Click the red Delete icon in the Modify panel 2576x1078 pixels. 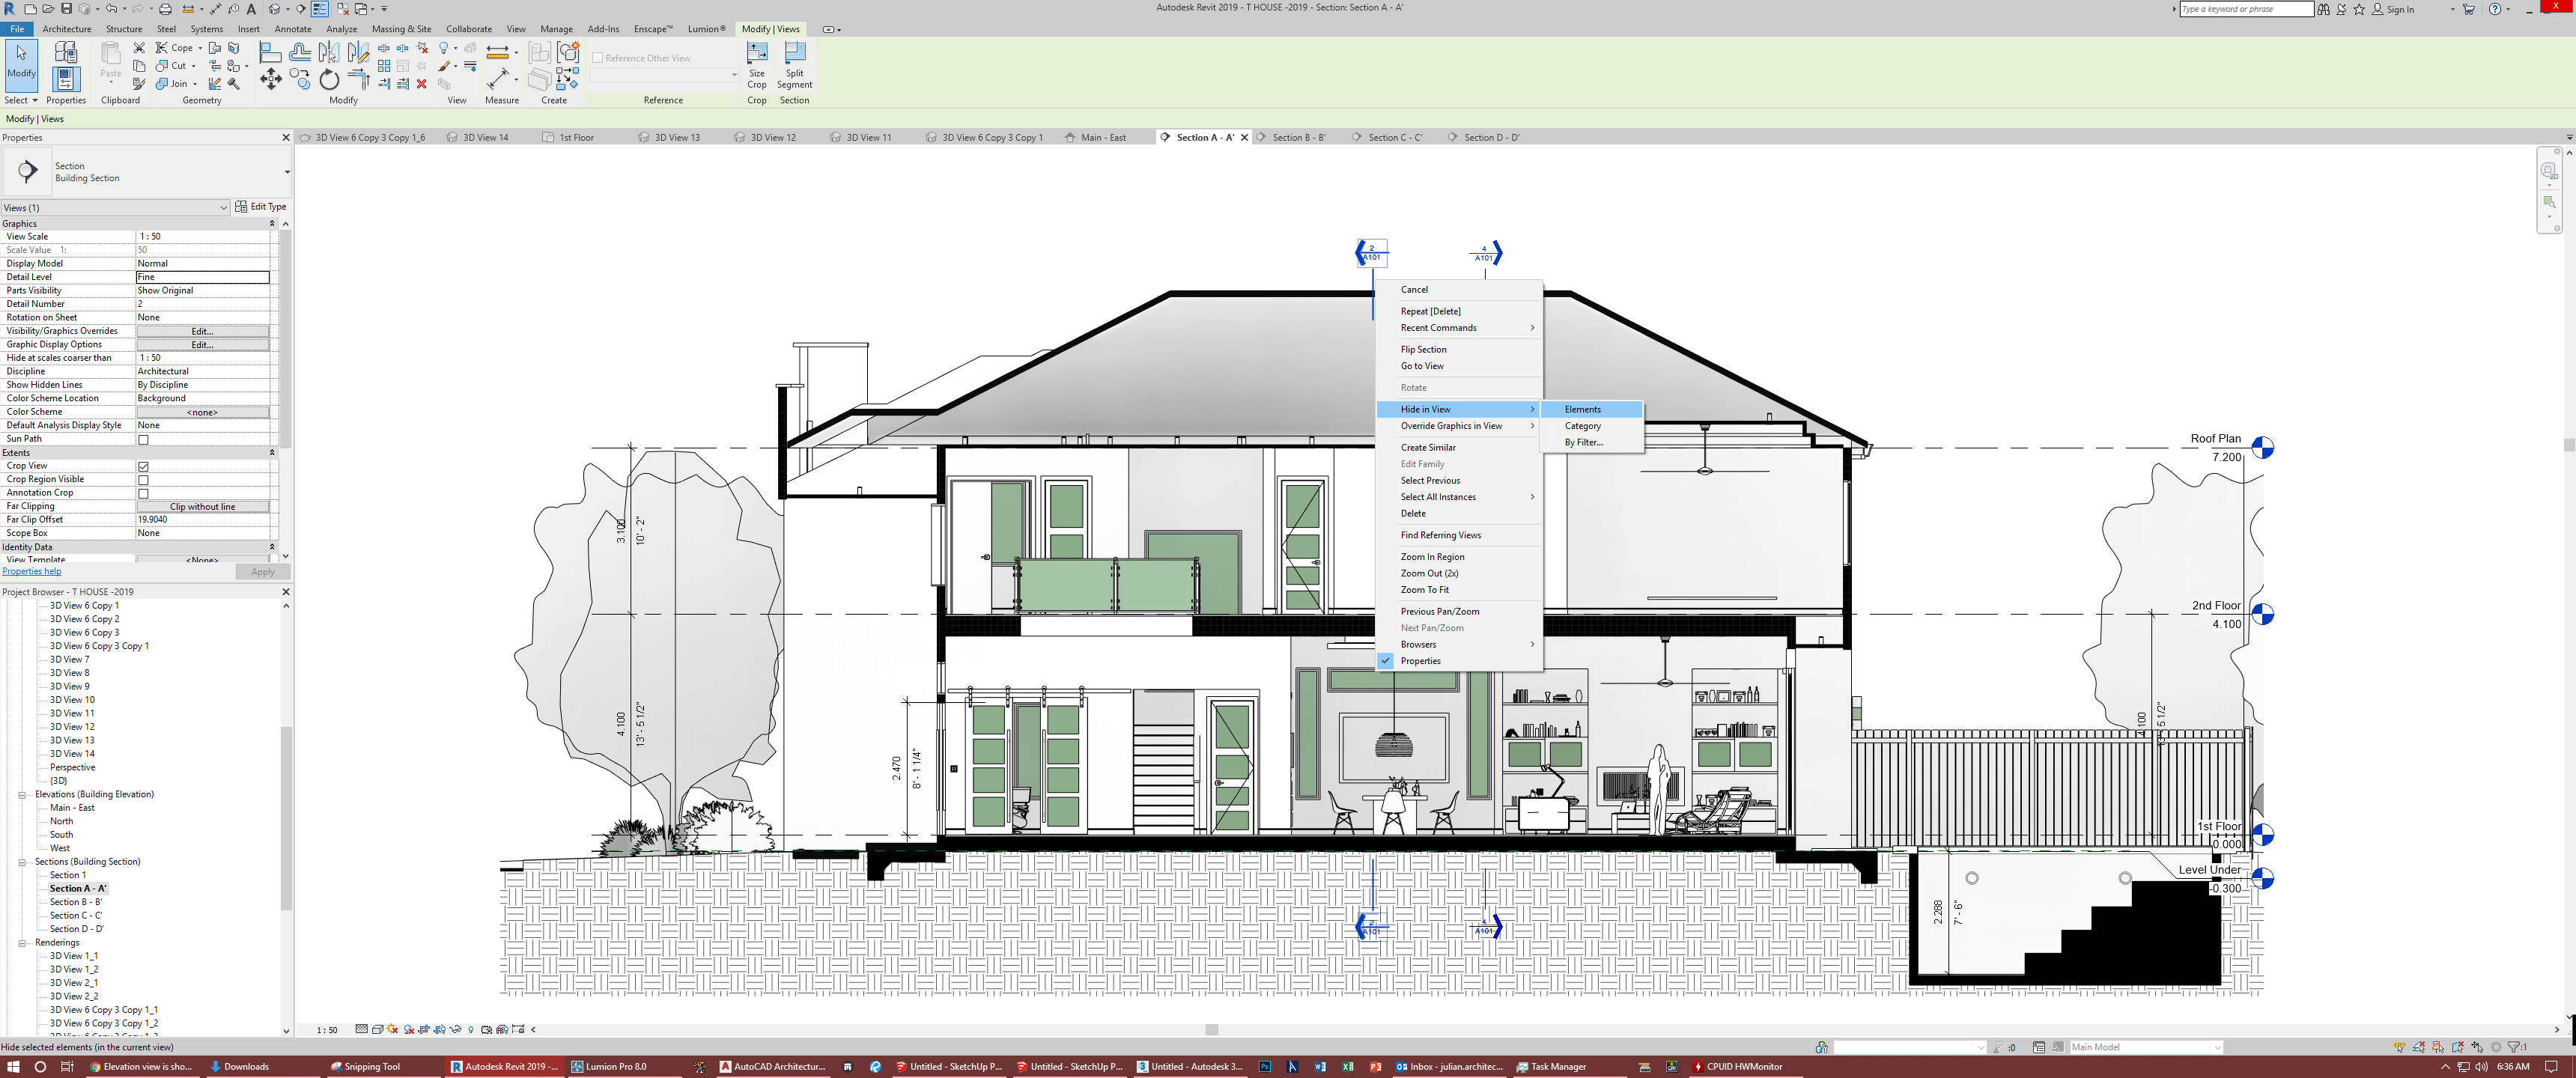(422, 84)
